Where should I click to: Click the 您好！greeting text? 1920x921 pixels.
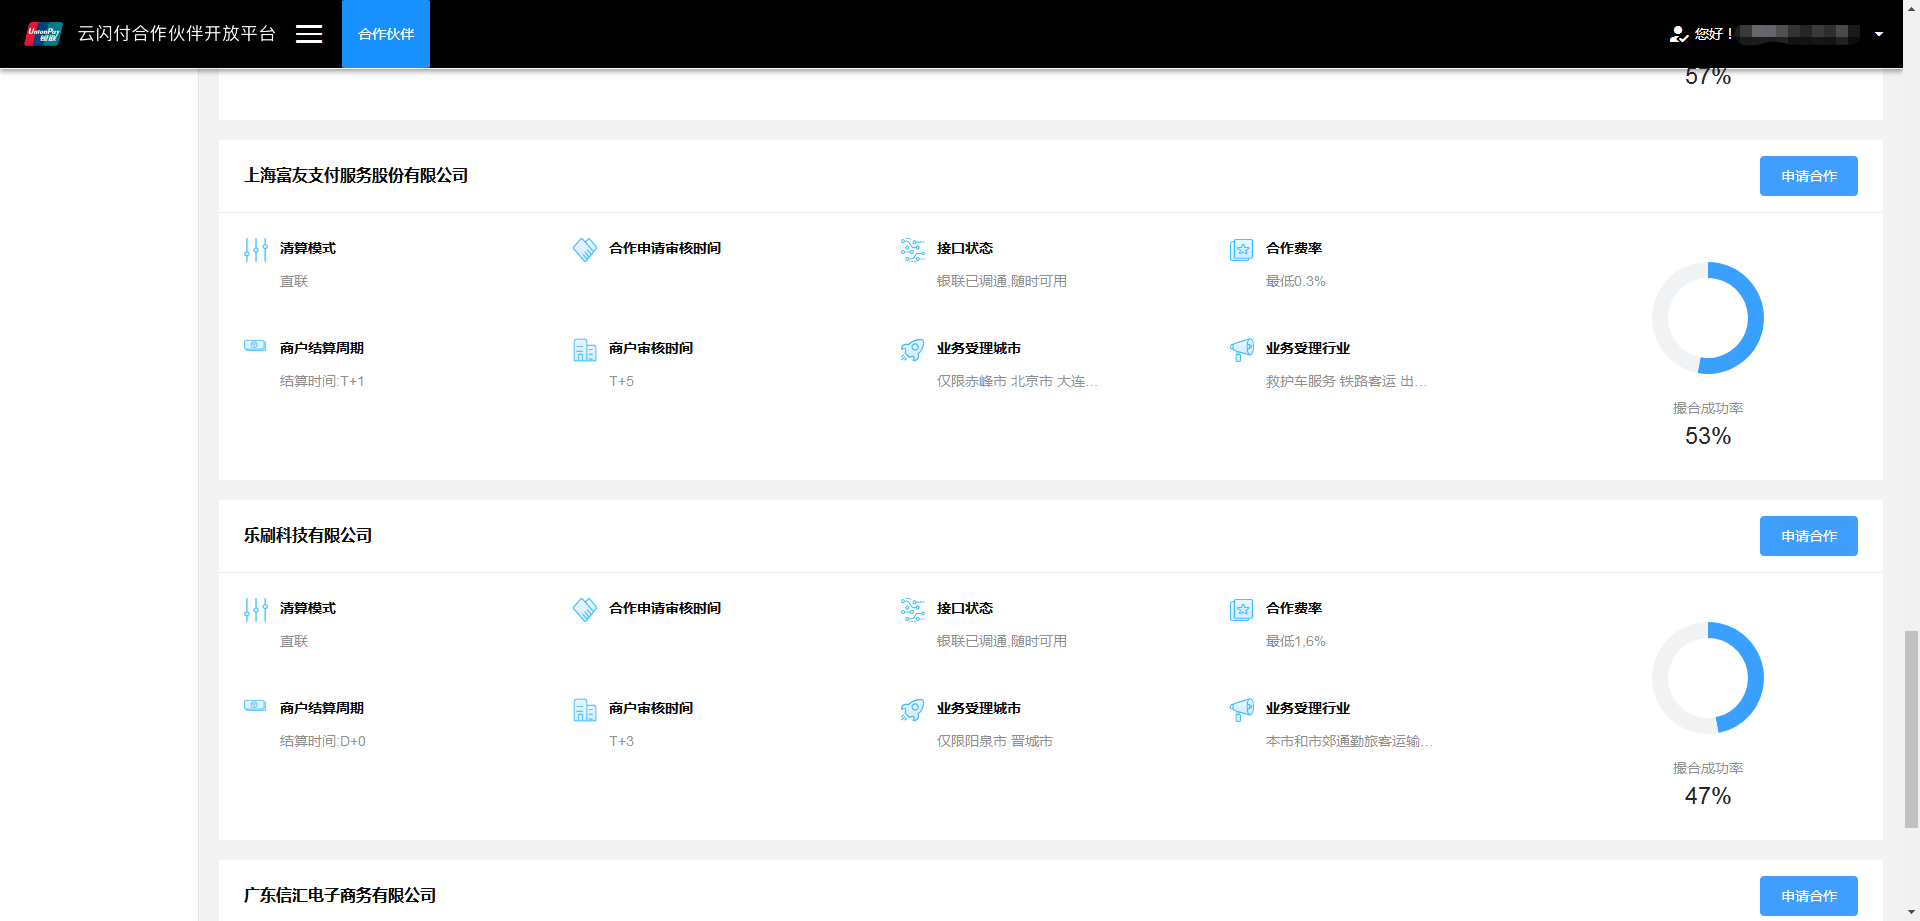(1714, 34)
